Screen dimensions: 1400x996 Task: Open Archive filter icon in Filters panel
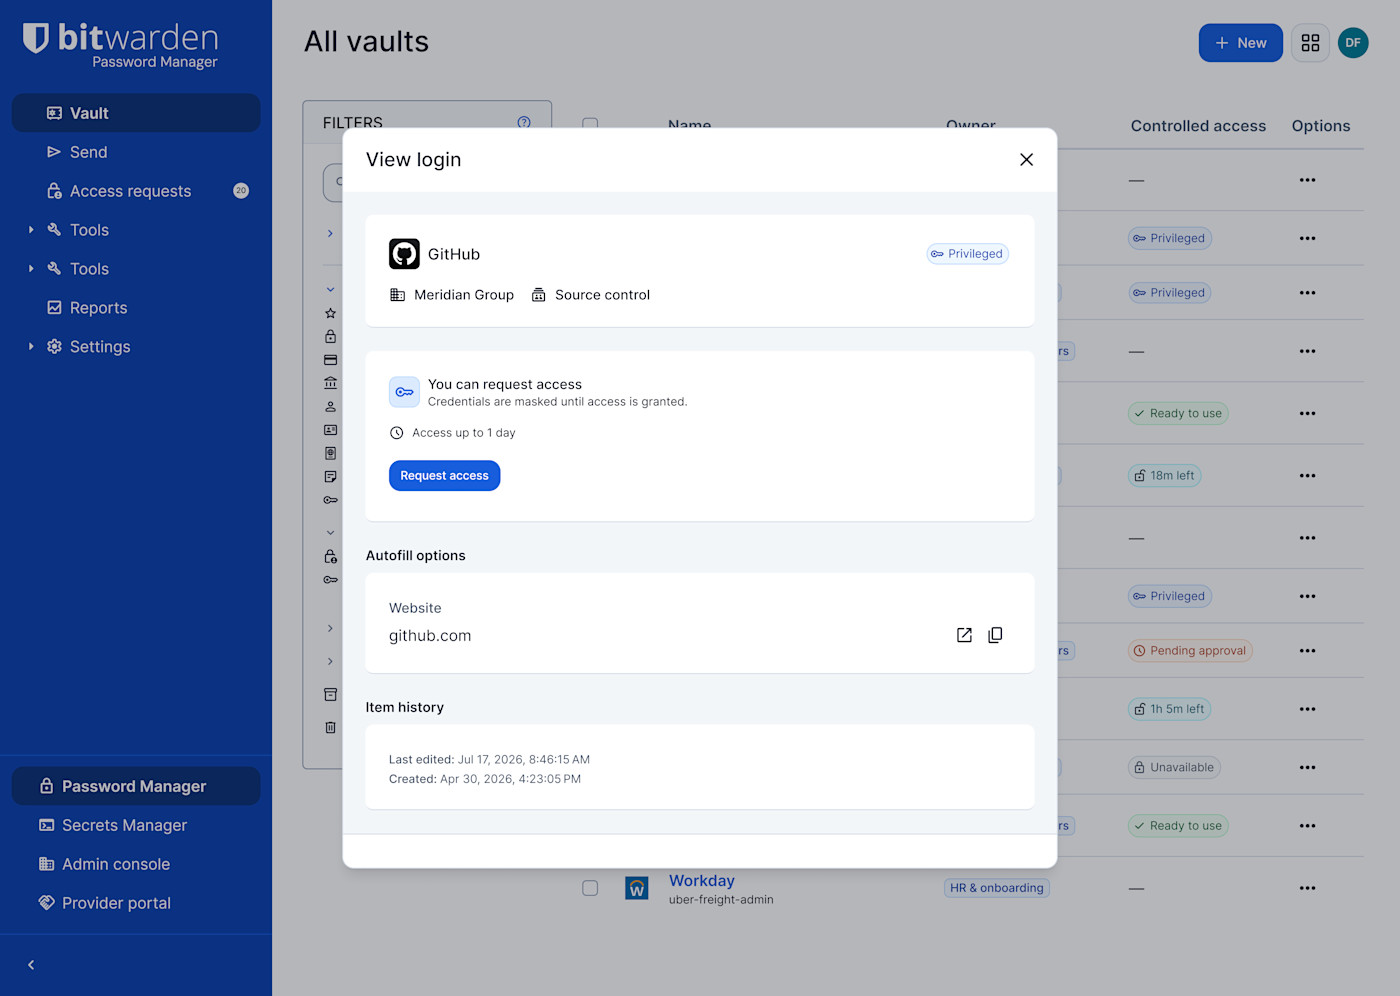330,694
